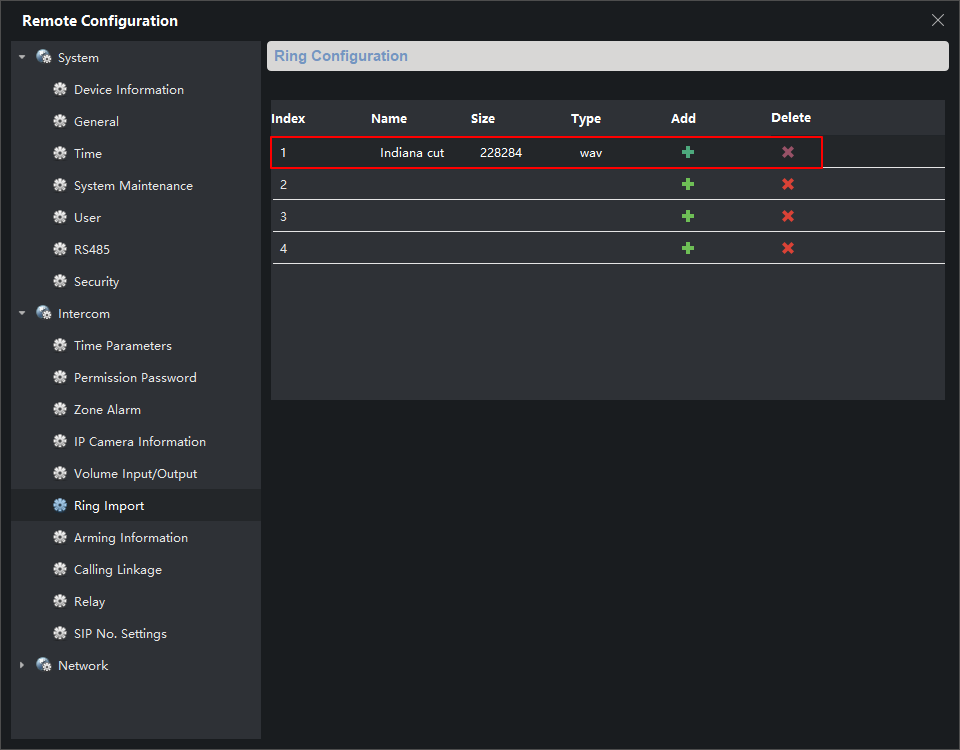Click the green plus icon for index 2
This screenshot has width=960, height=750.
pyautogui.click(x=687, y=184)
